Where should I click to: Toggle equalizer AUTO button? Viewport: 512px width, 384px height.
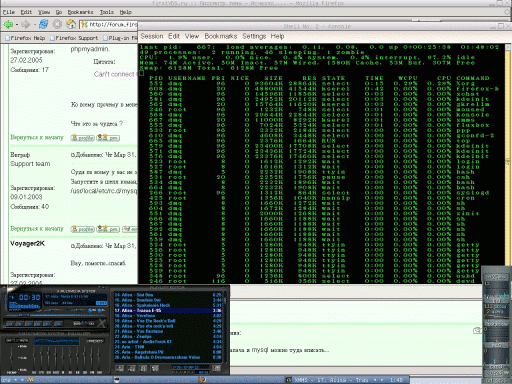point(24,341)
